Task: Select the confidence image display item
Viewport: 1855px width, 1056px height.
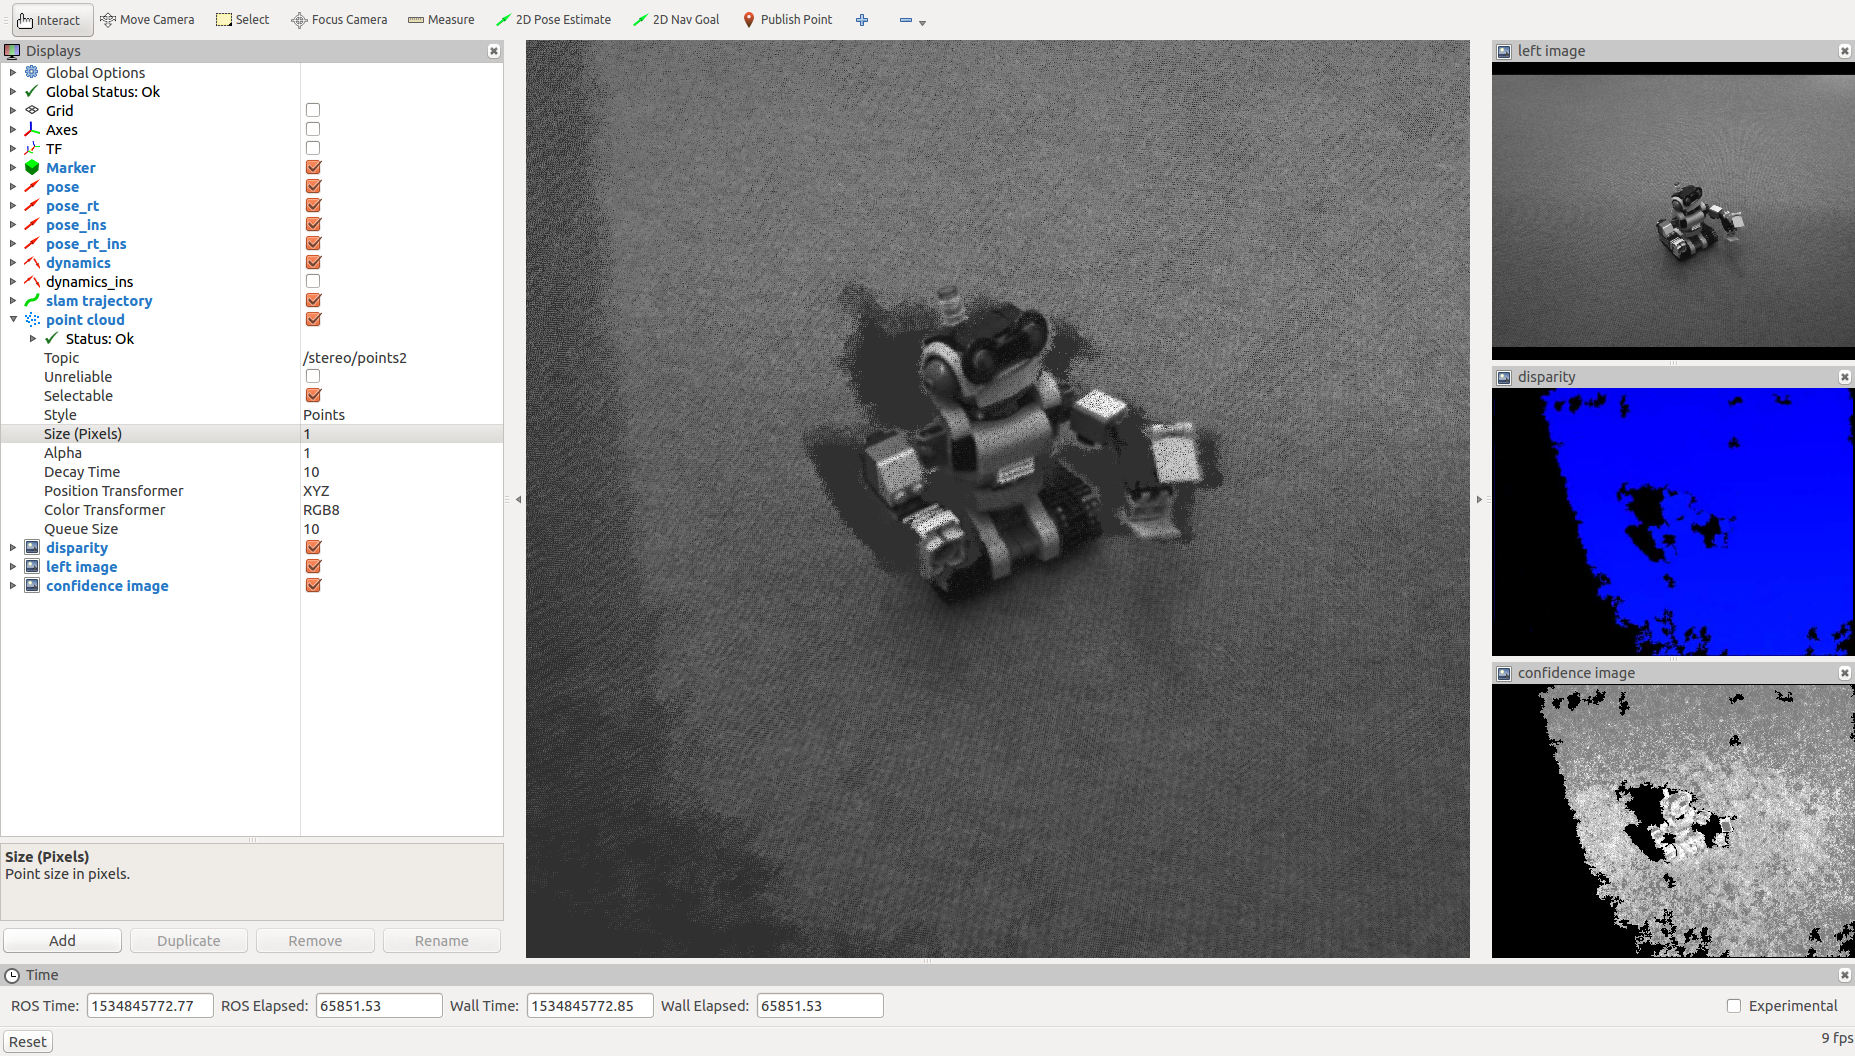Action: (107, 586)
